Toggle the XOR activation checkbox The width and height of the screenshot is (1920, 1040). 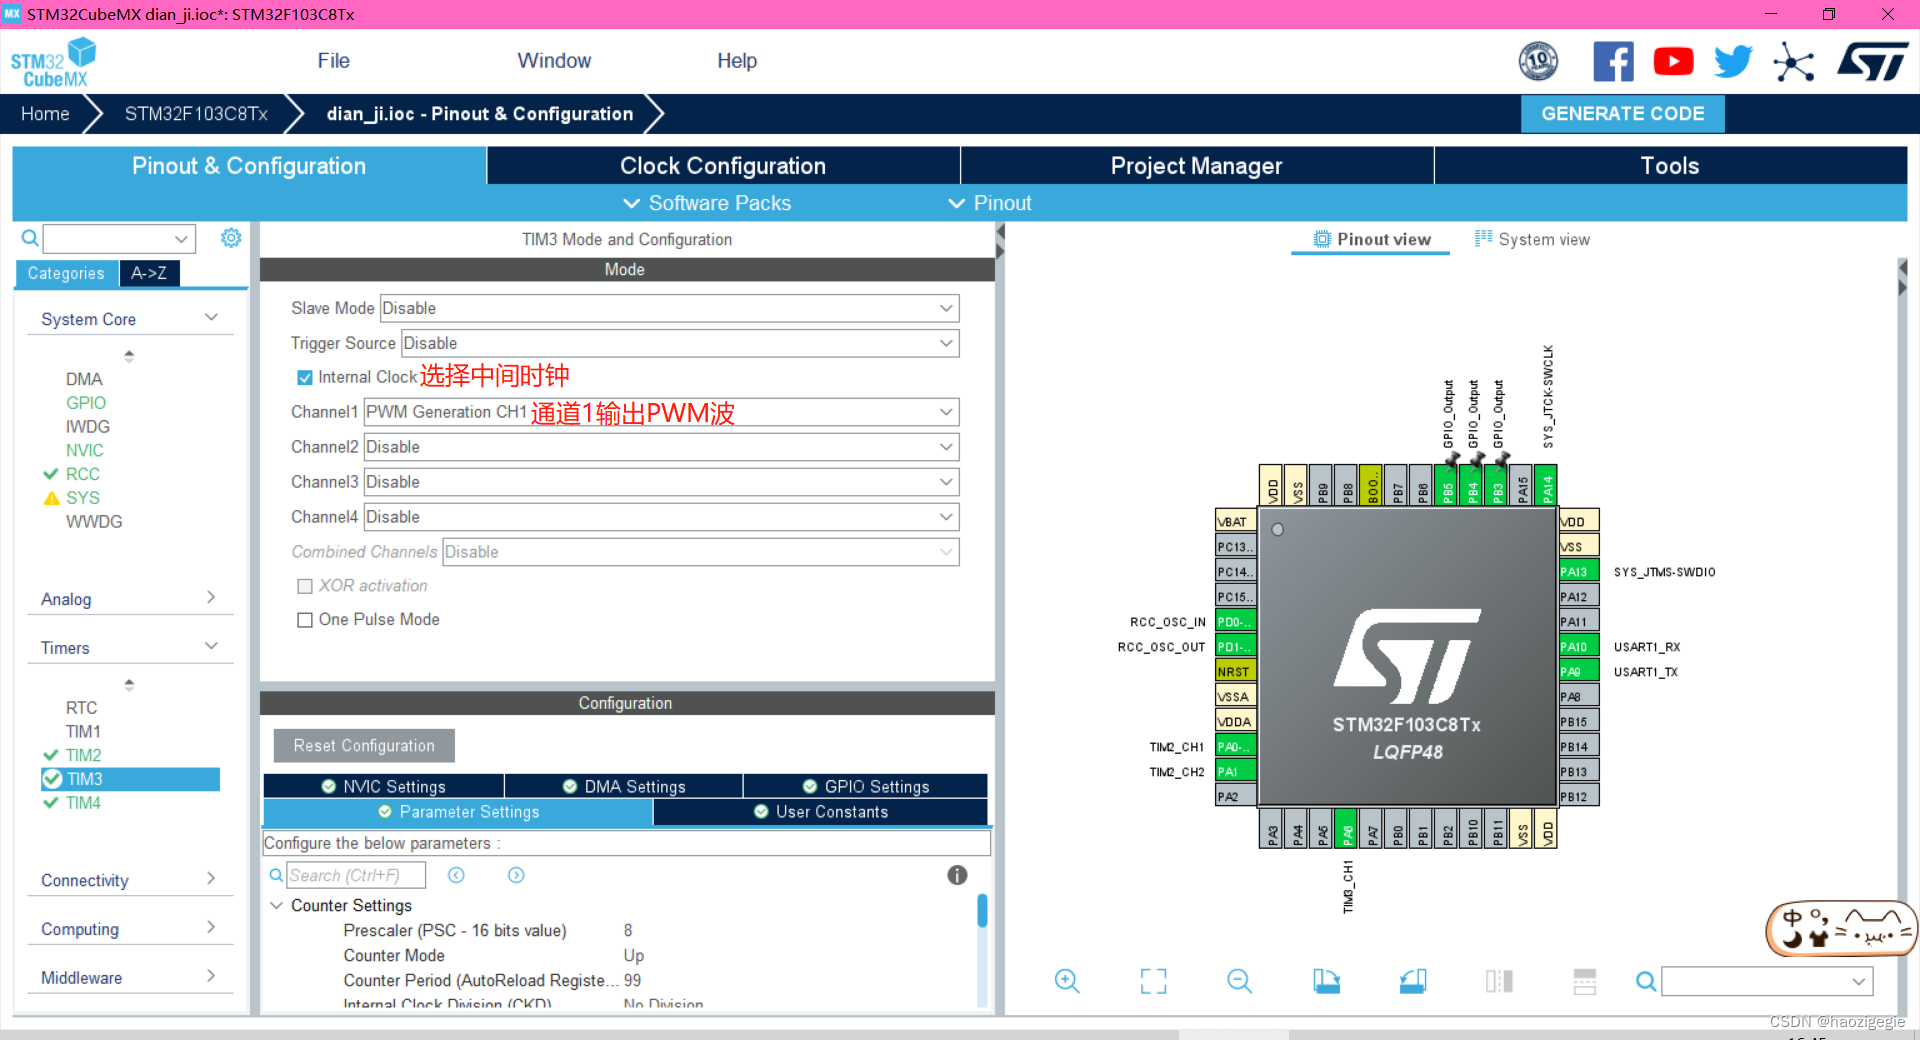click(x=305, y=586)
